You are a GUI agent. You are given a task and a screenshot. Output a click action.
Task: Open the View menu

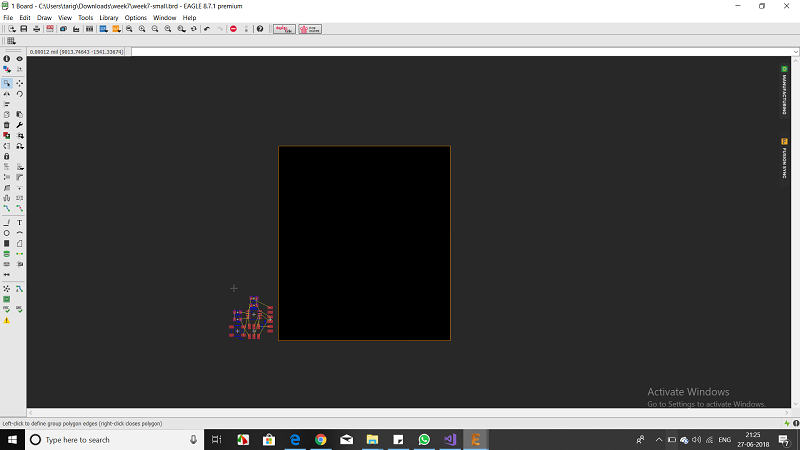[65, 17]
